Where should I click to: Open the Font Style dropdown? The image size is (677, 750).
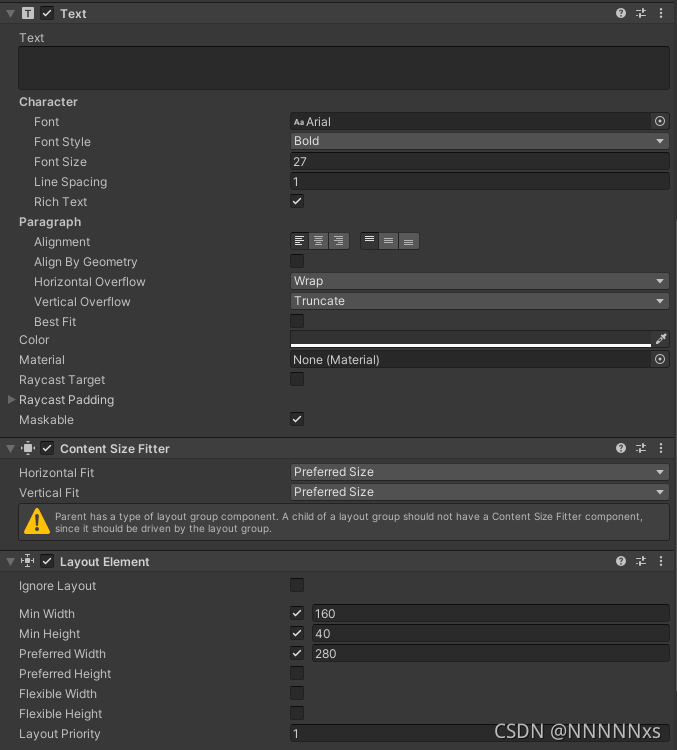[479, 141]
